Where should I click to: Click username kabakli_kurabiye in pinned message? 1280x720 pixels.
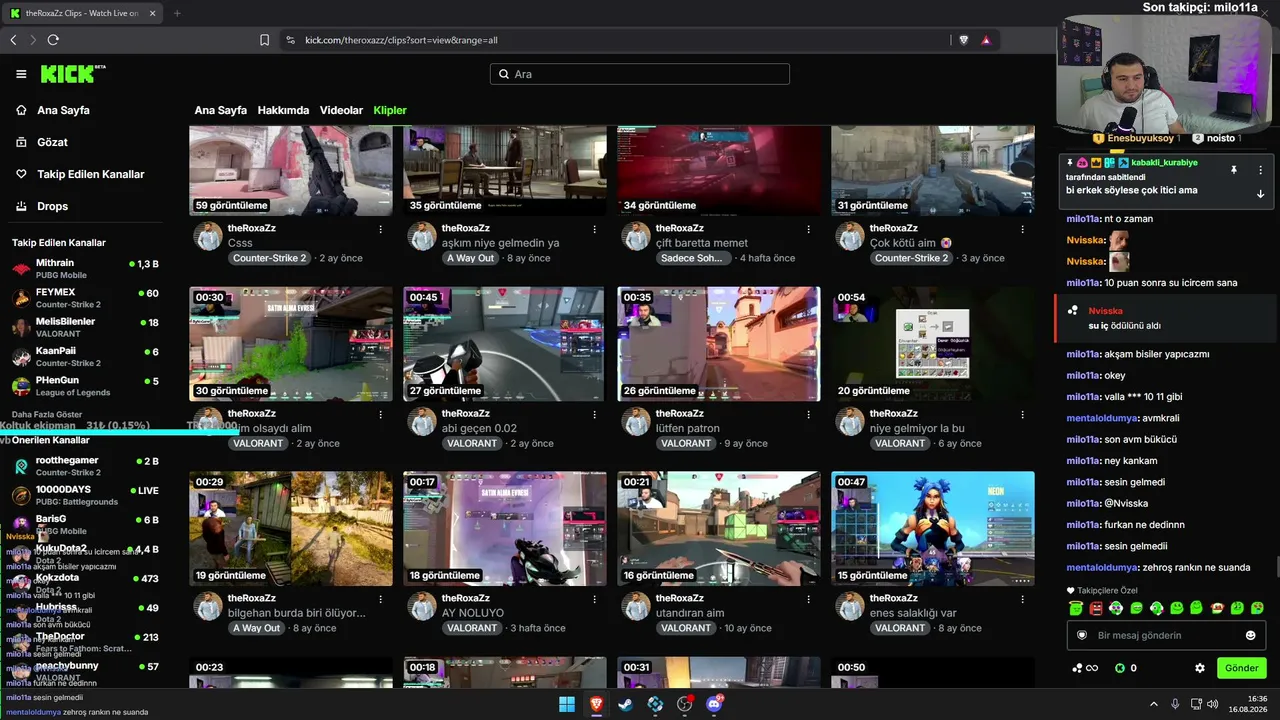click(x=1164, y=162)
